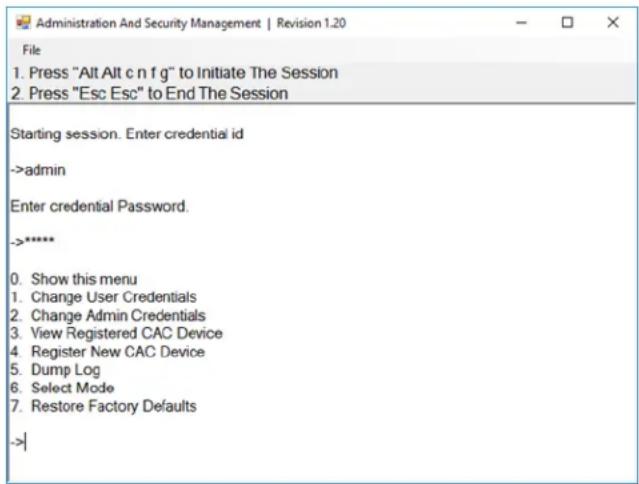Click the "Change User Credentials" menu line

pyautogui.click(x=104, y=297)
